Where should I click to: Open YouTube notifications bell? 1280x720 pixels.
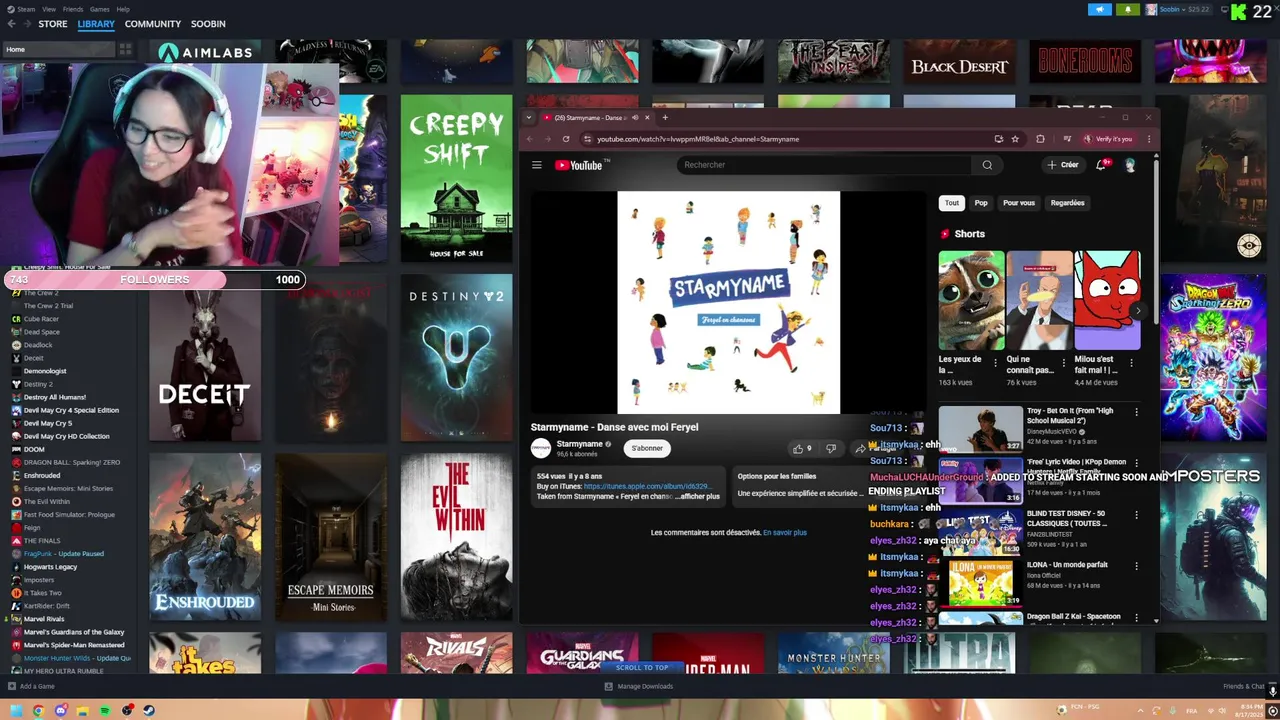point(1101,165)
